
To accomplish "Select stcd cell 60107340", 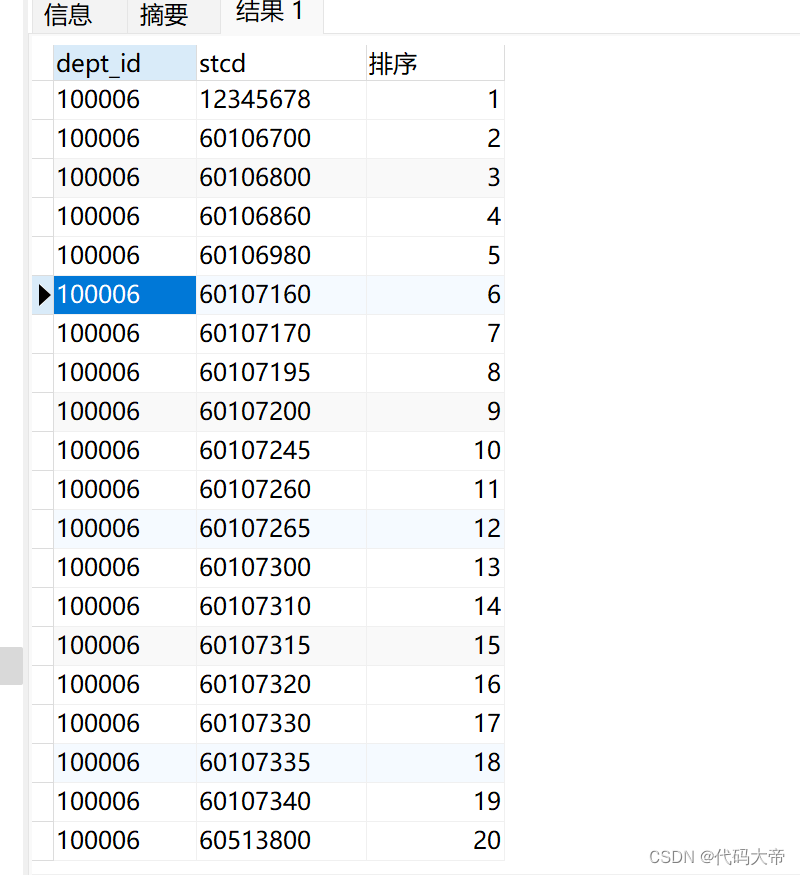I will point(281,801).
